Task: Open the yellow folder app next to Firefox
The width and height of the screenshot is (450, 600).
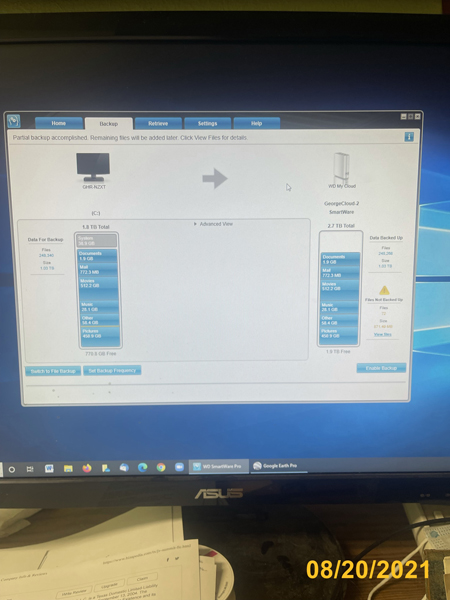Action: 106,468
